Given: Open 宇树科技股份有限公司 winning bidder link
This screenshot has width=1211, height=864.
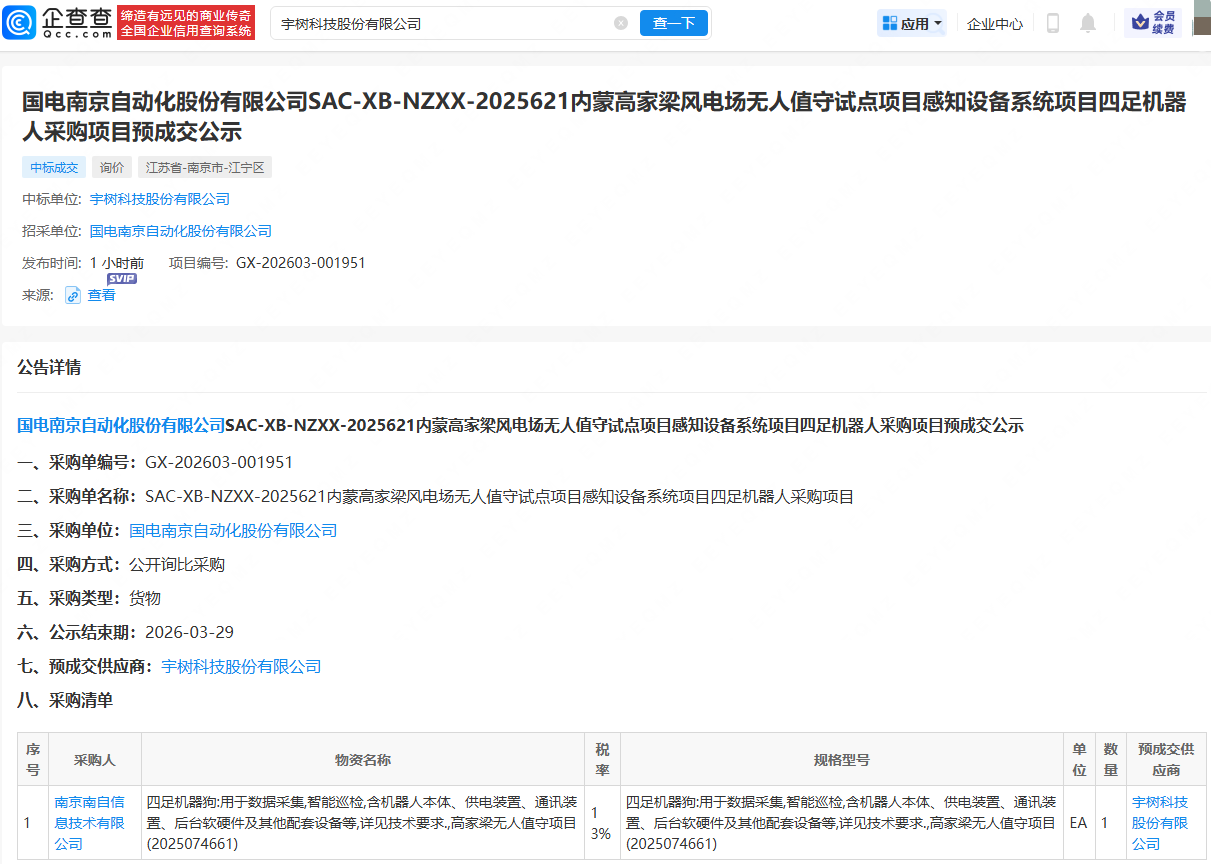Looking at the screenshot, I should (159, 199).
